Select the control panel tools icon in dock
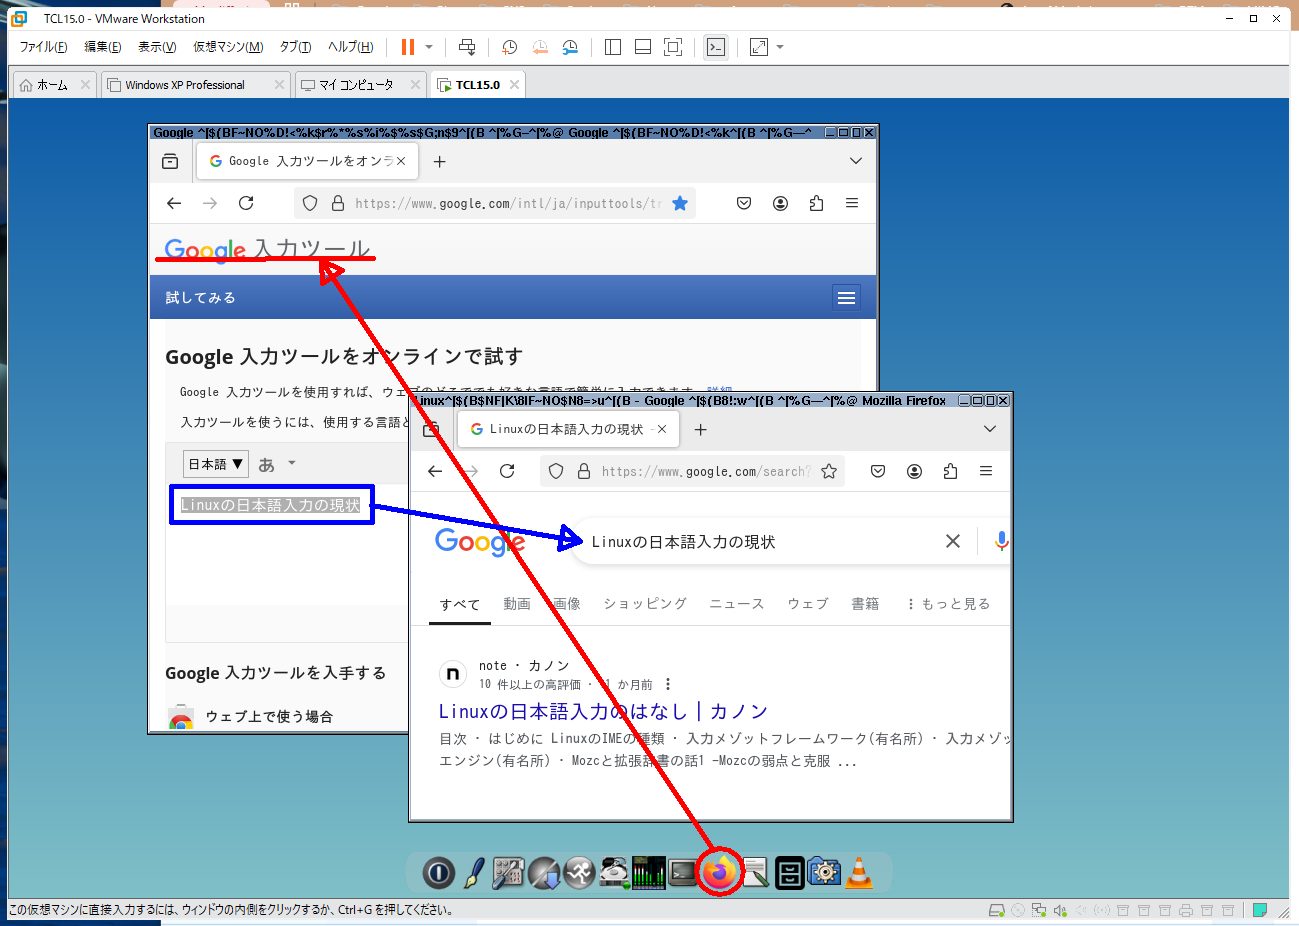The height and width of the screenshot is (926, 1299). click(508, 871)
